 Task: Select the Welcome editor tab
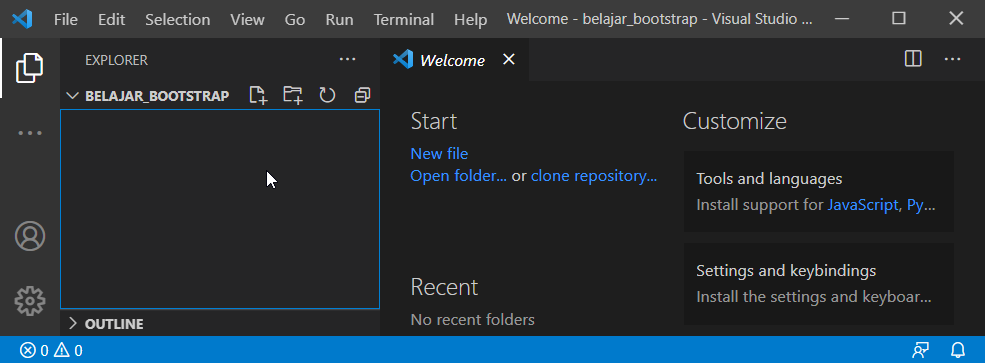(x=454, y=60)
